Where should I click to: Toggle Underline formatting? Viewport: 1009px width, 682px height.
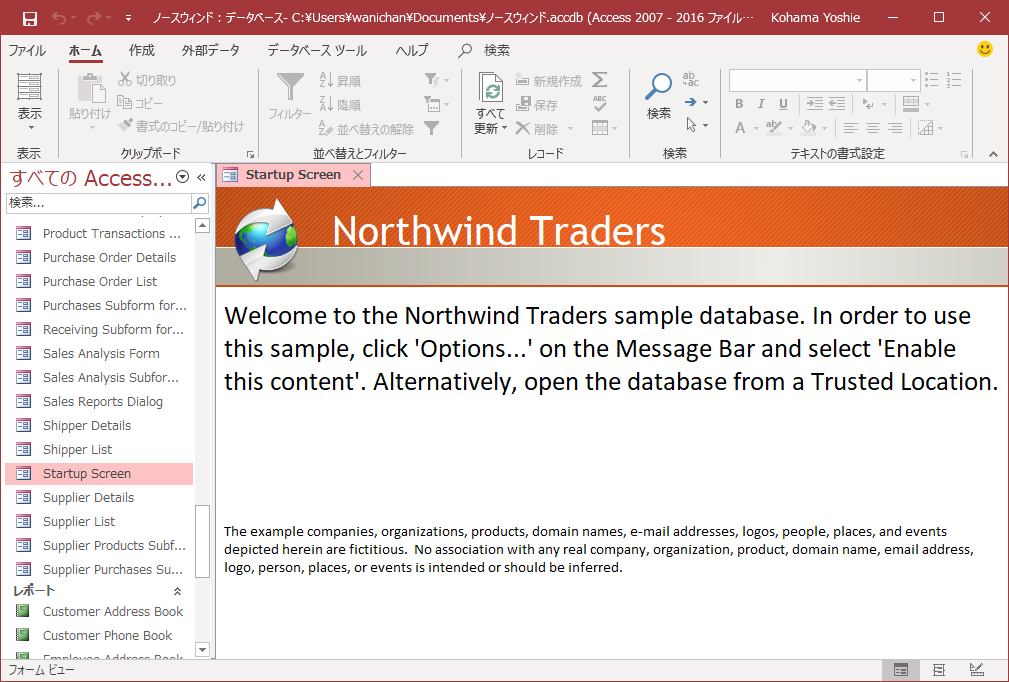pyautogui.click(x=783, y=104)
